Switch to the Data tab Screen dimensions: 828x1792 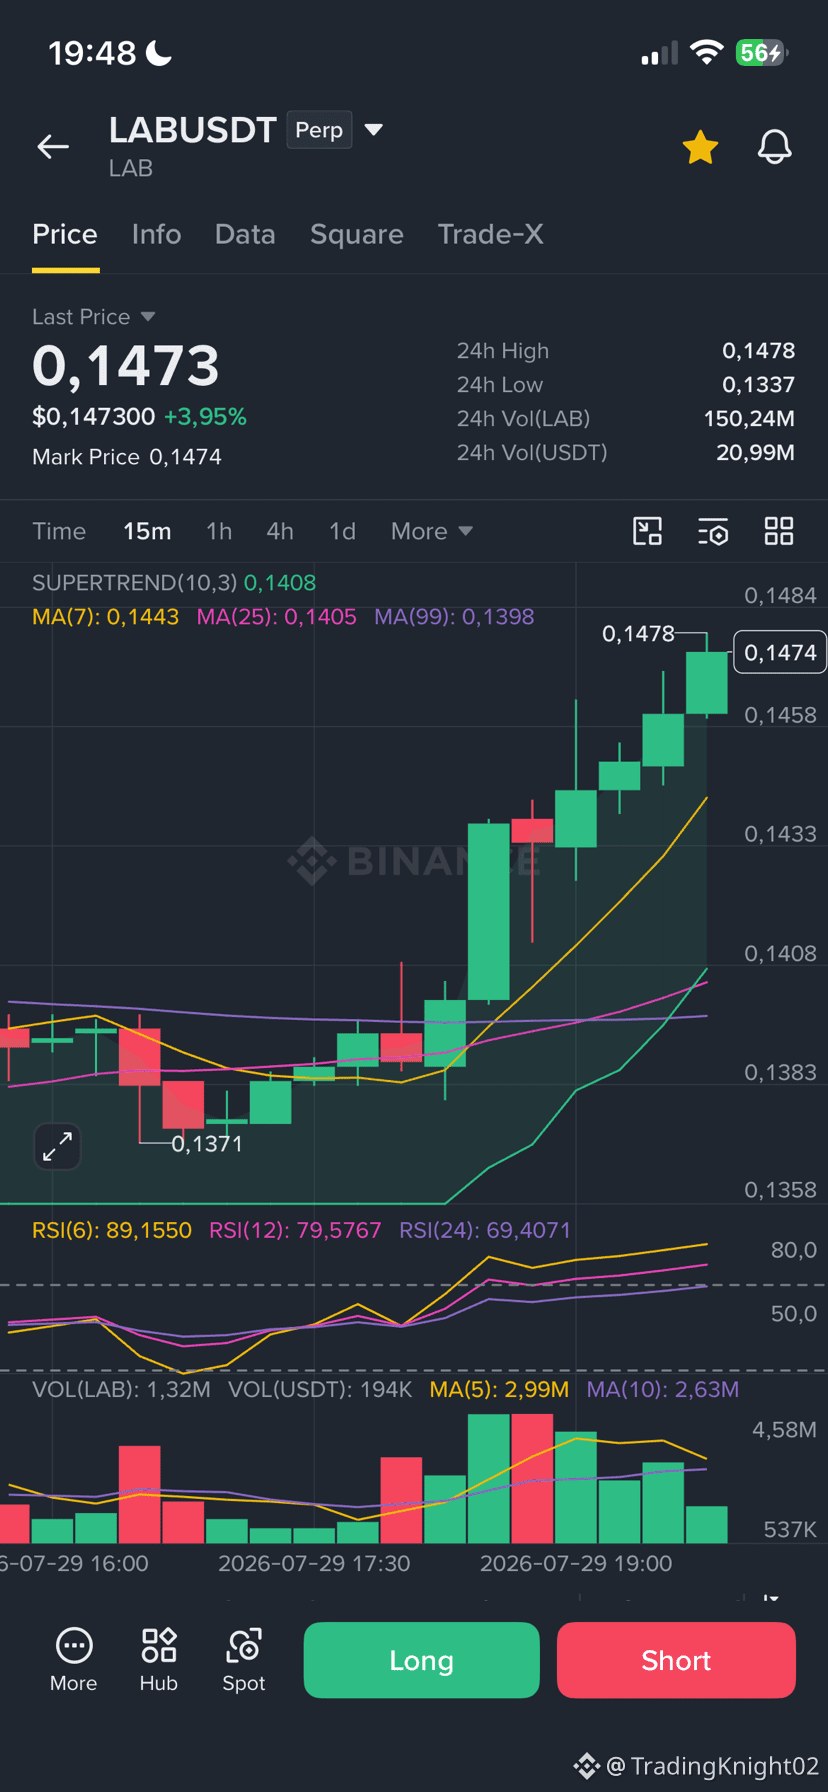(x=245, y=234)
